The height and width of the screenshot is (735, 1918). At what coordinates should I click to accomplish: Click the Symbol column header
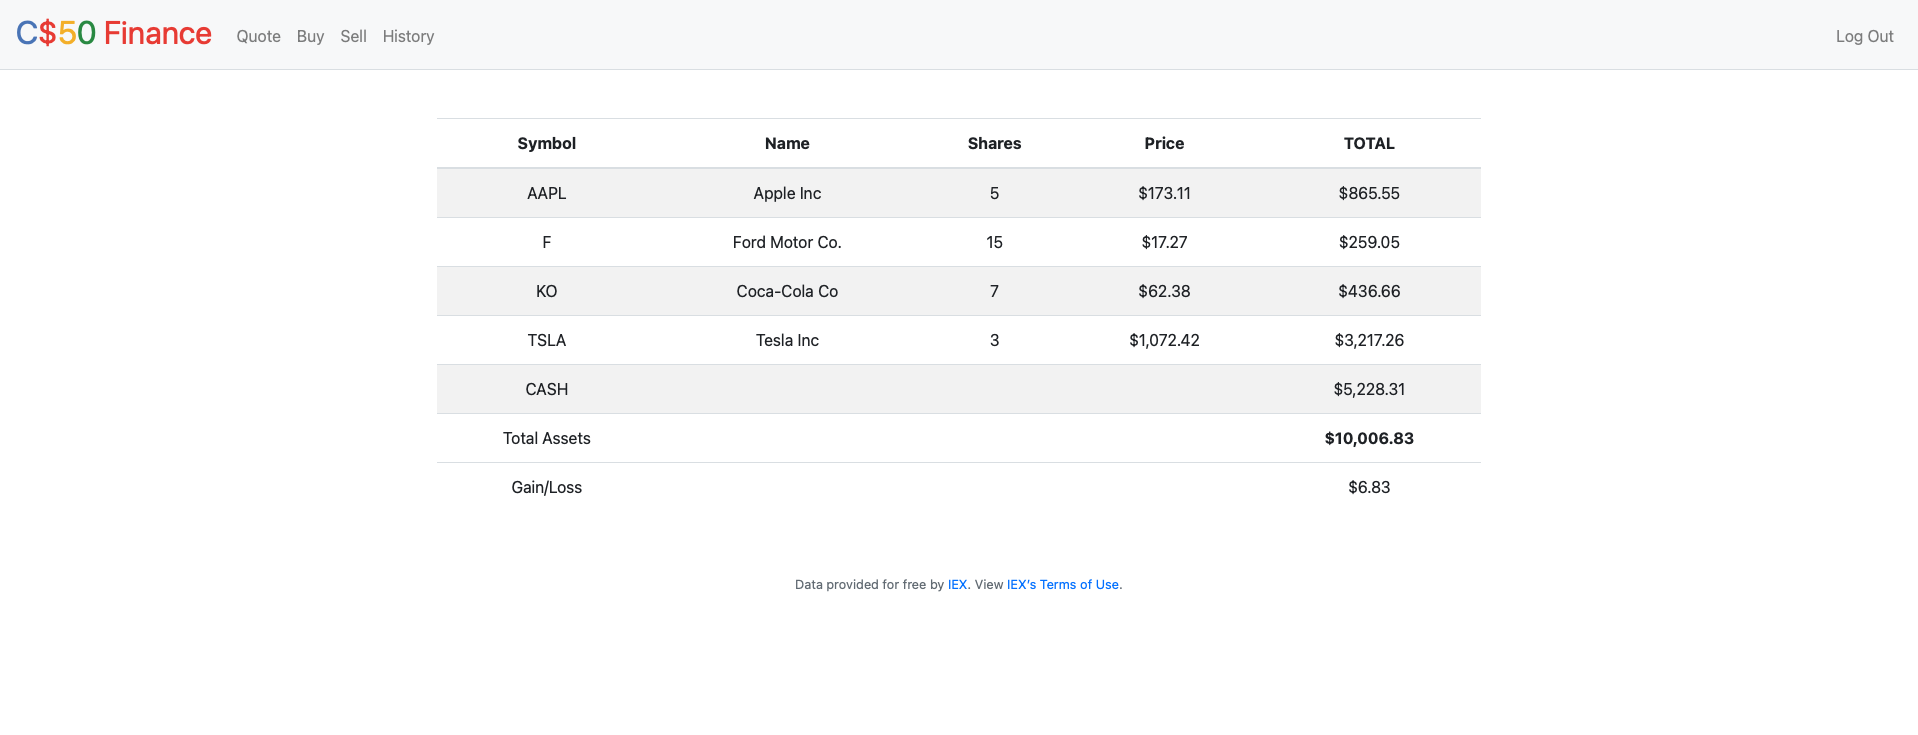click(x=546, y=143)
